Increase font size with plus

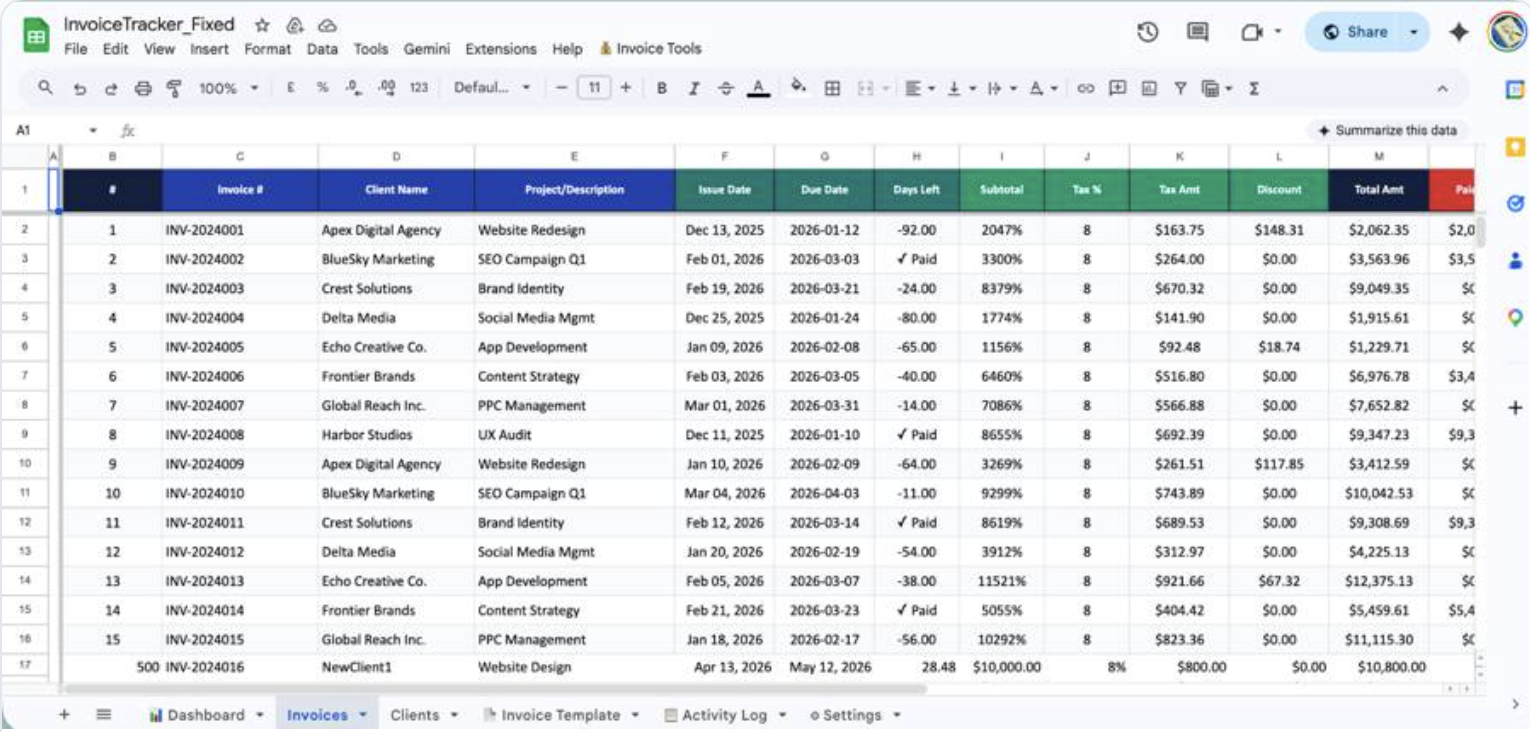click(626, 88)
